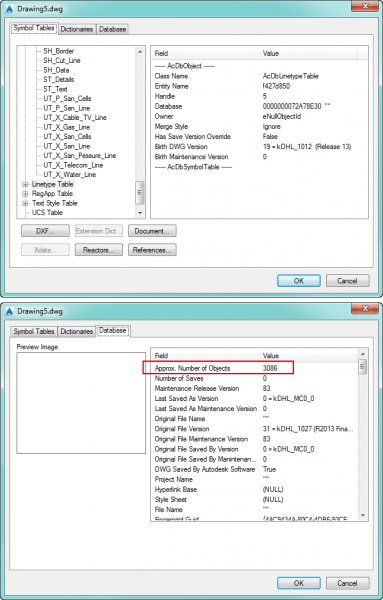
Task: Expand the Text Style Table node
Action: 25,203
